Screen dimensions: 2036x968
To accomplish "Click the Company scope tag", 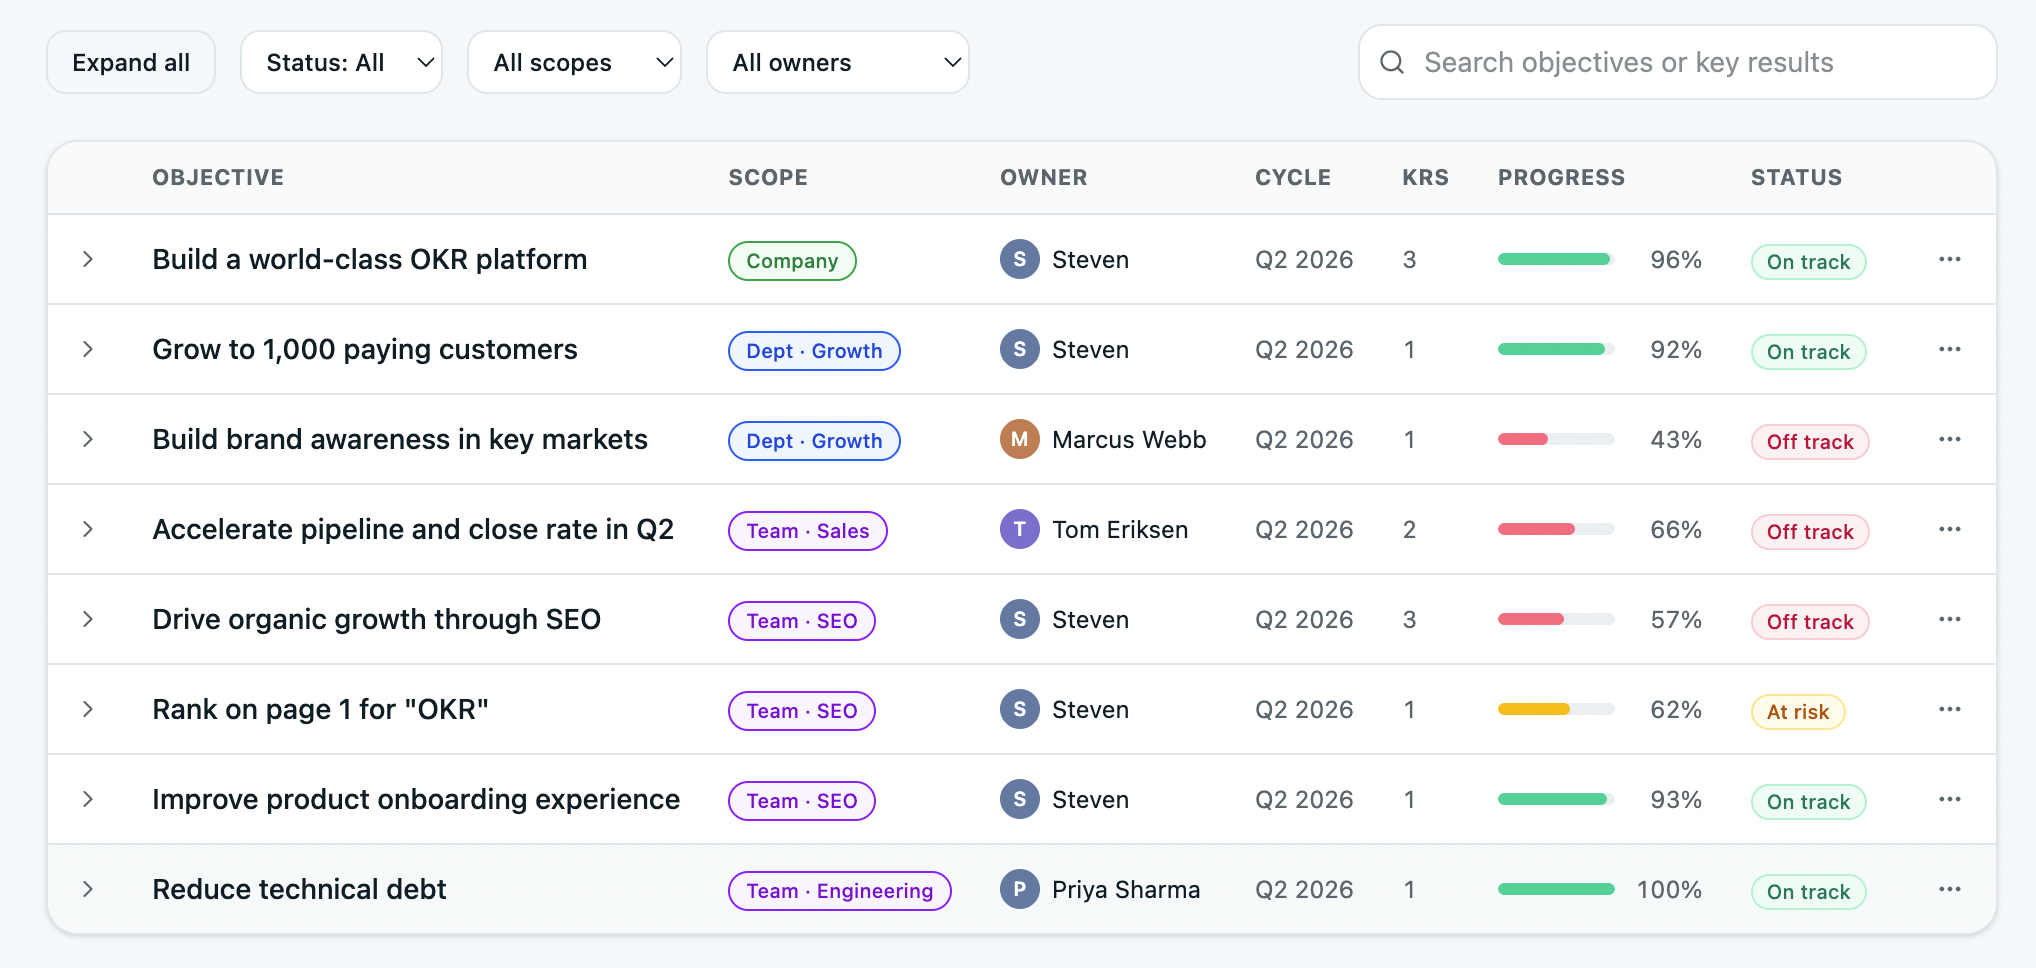I will [792, 261].
